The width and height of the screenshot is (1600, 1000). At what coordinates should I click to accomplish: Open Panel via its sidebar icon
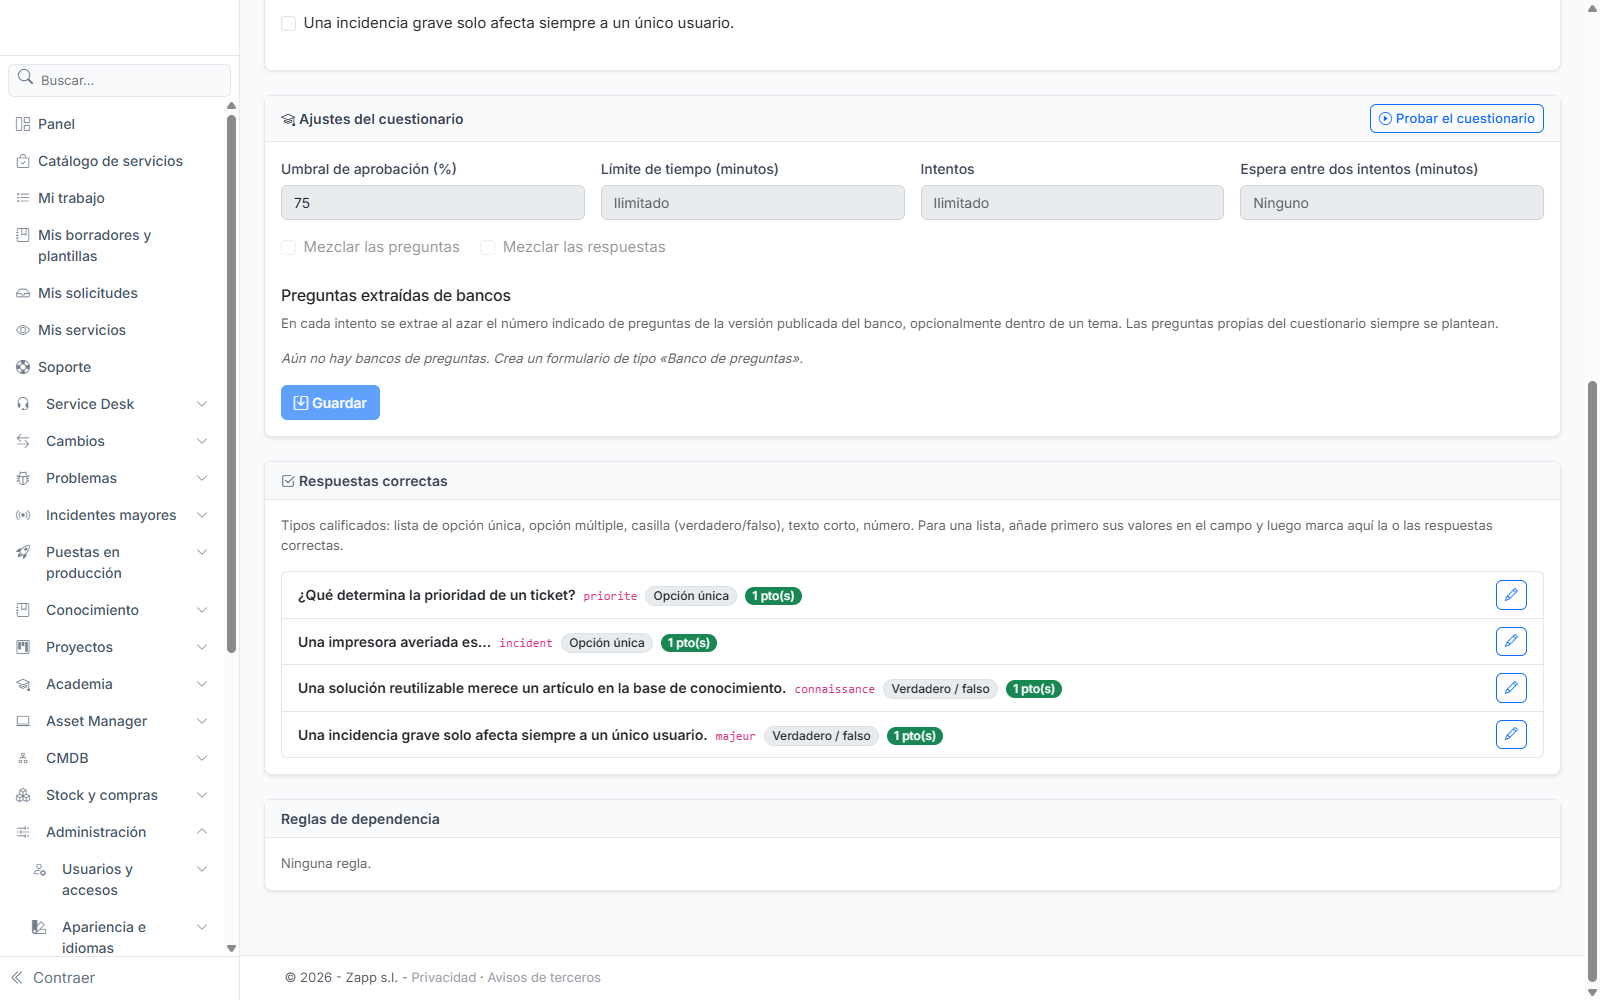click(23, 124)
